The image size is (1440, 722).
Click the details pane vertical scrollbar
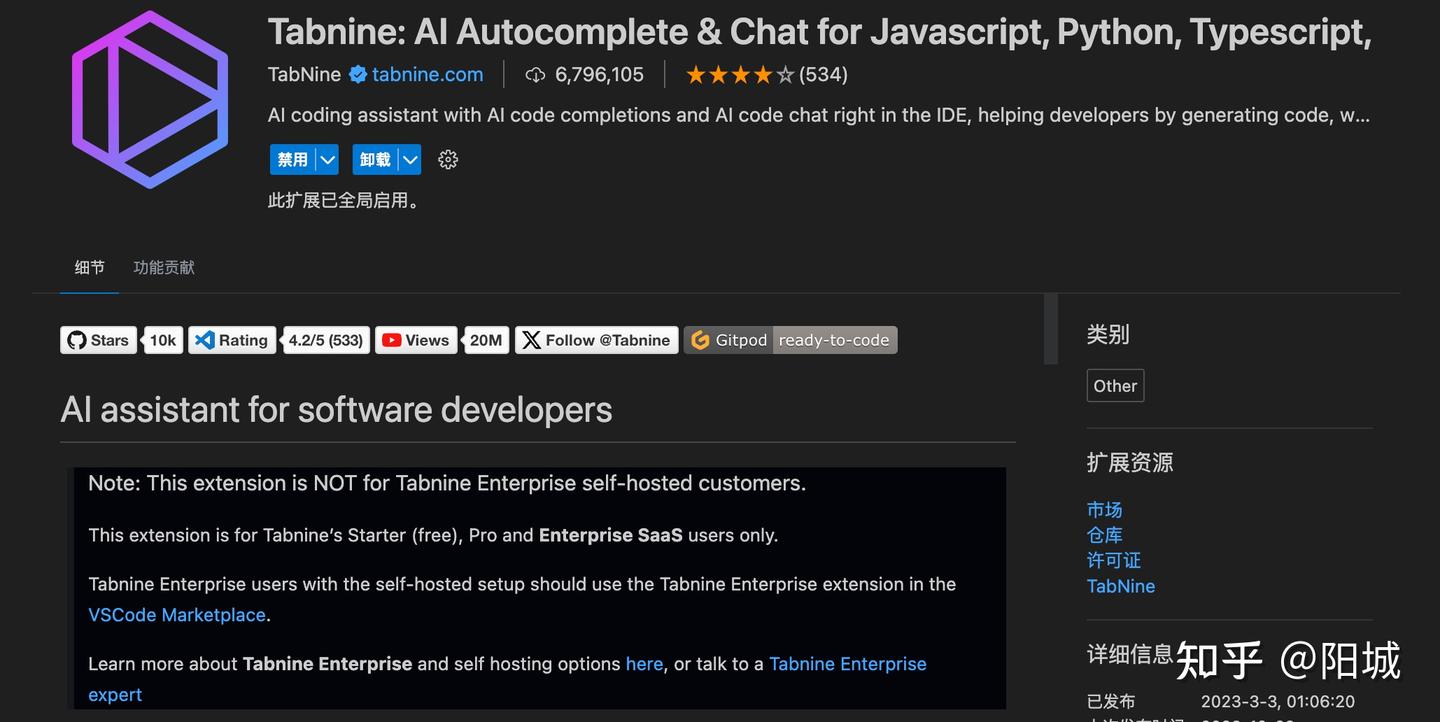coord(1050,330)
